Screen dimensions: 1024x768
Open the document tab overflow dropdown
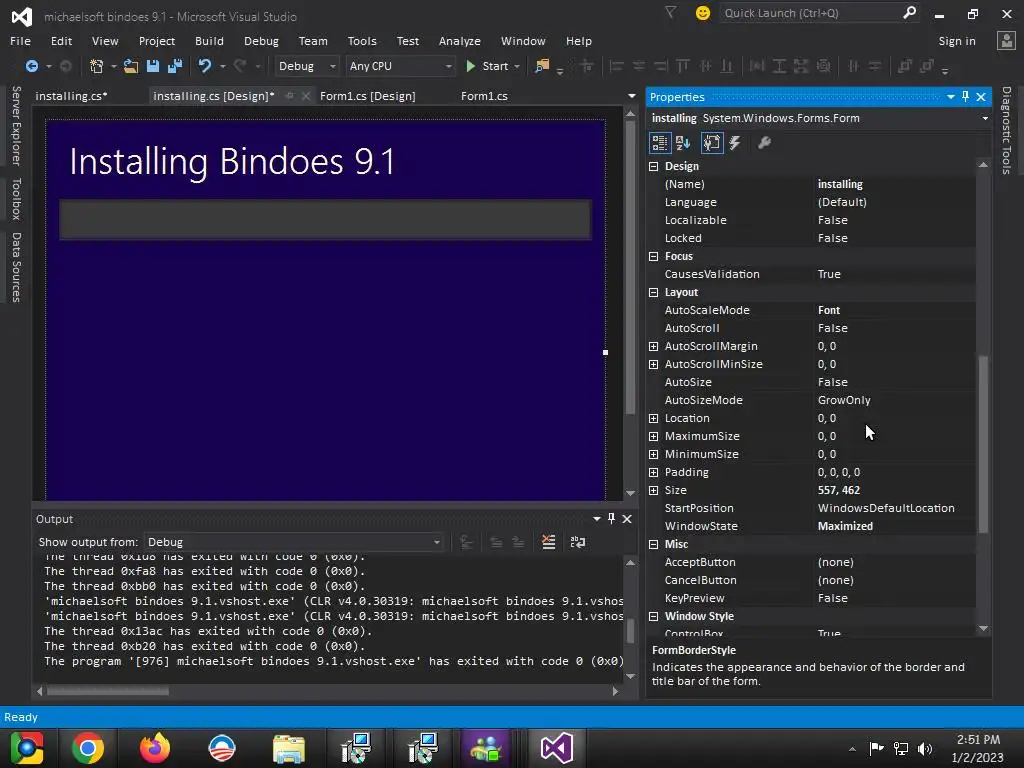coord(632,96)
